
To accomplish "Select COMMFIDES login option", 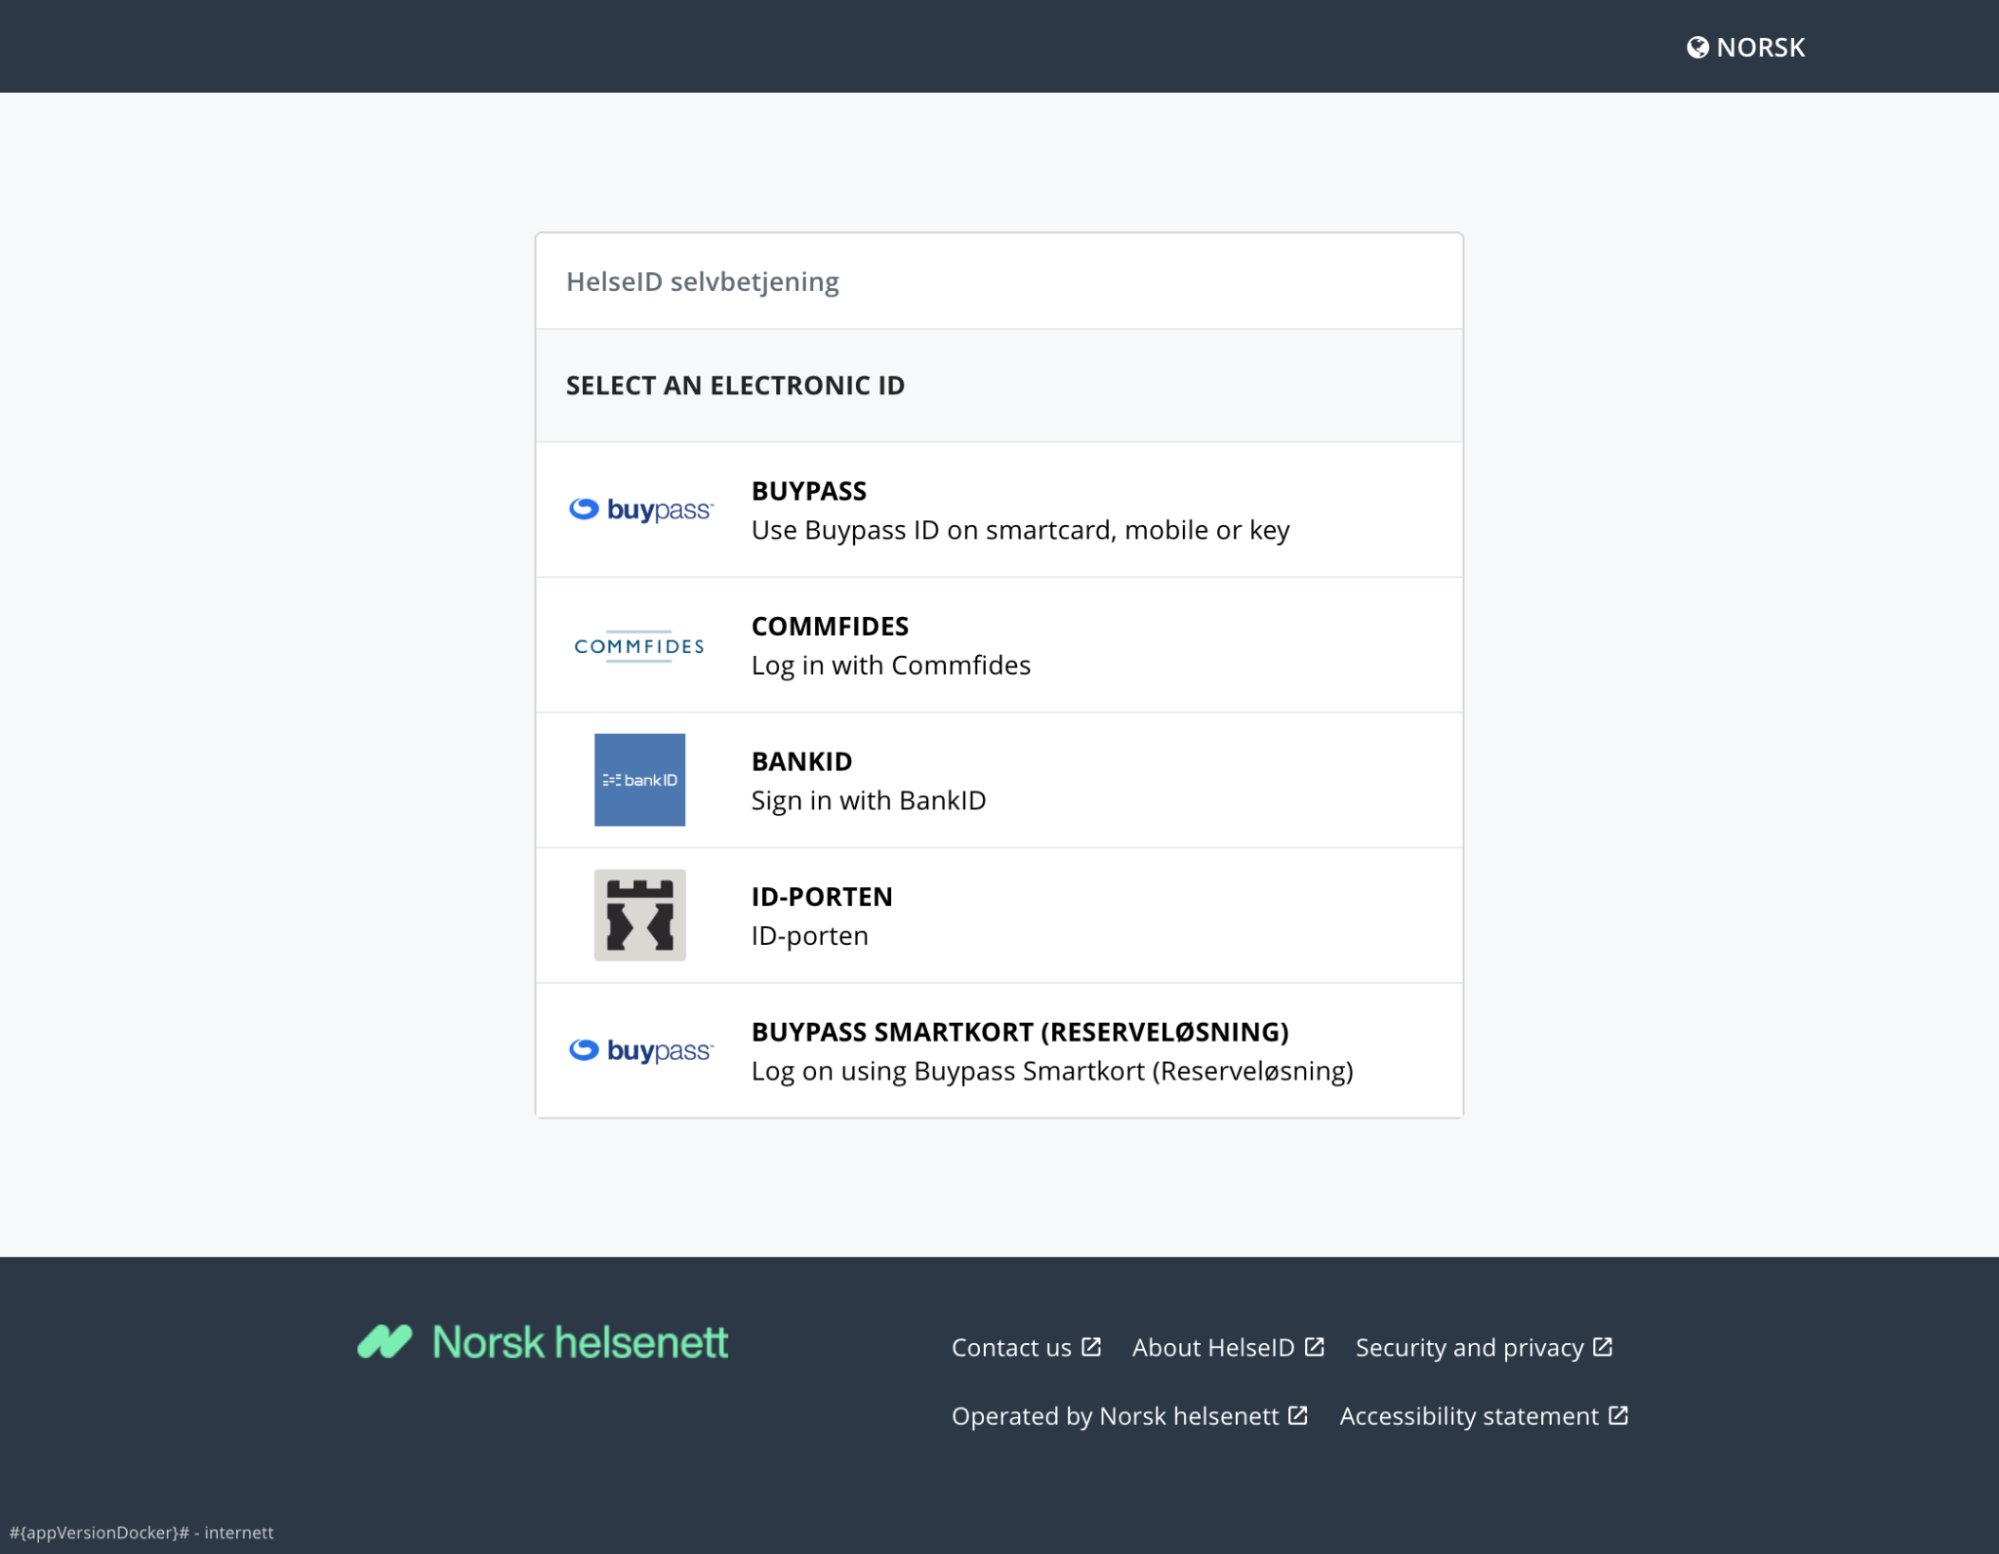I will [999, 645].
